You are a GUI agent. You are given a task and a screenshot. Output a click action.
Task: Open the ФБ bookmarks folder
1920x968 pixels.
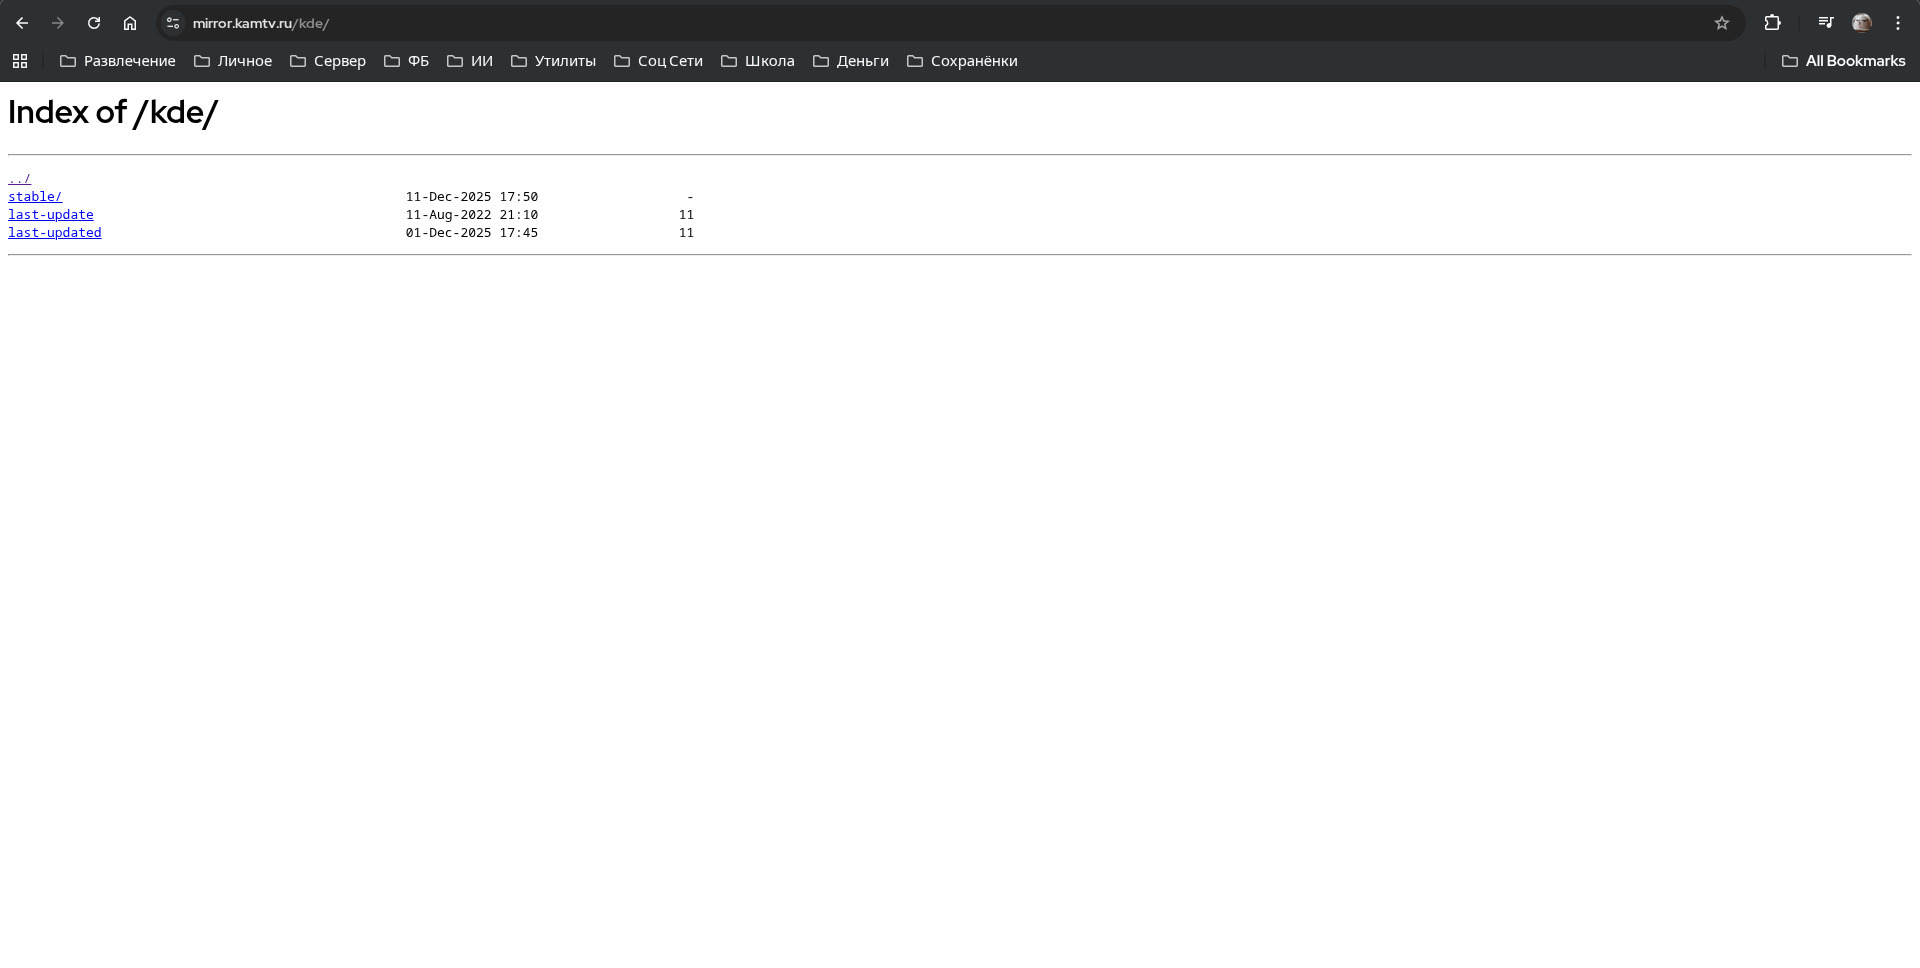click(x=407, y=61)
